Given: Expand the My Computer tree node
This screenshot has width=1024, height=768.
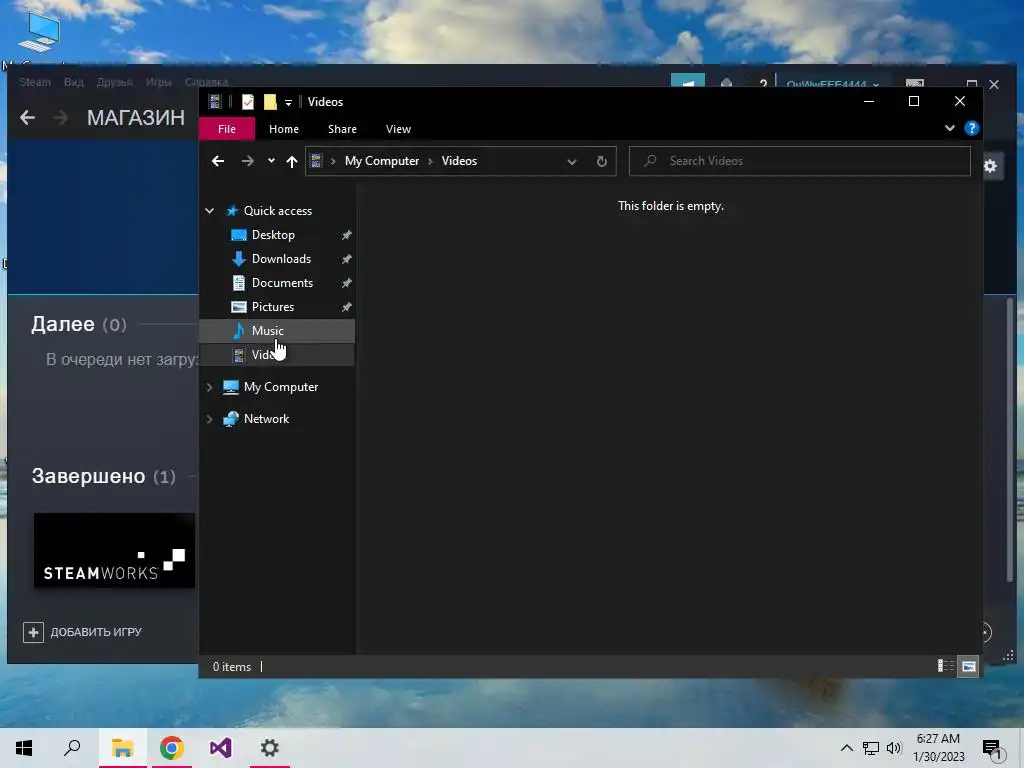Looking at the screenshot, I should pos(210,387).
